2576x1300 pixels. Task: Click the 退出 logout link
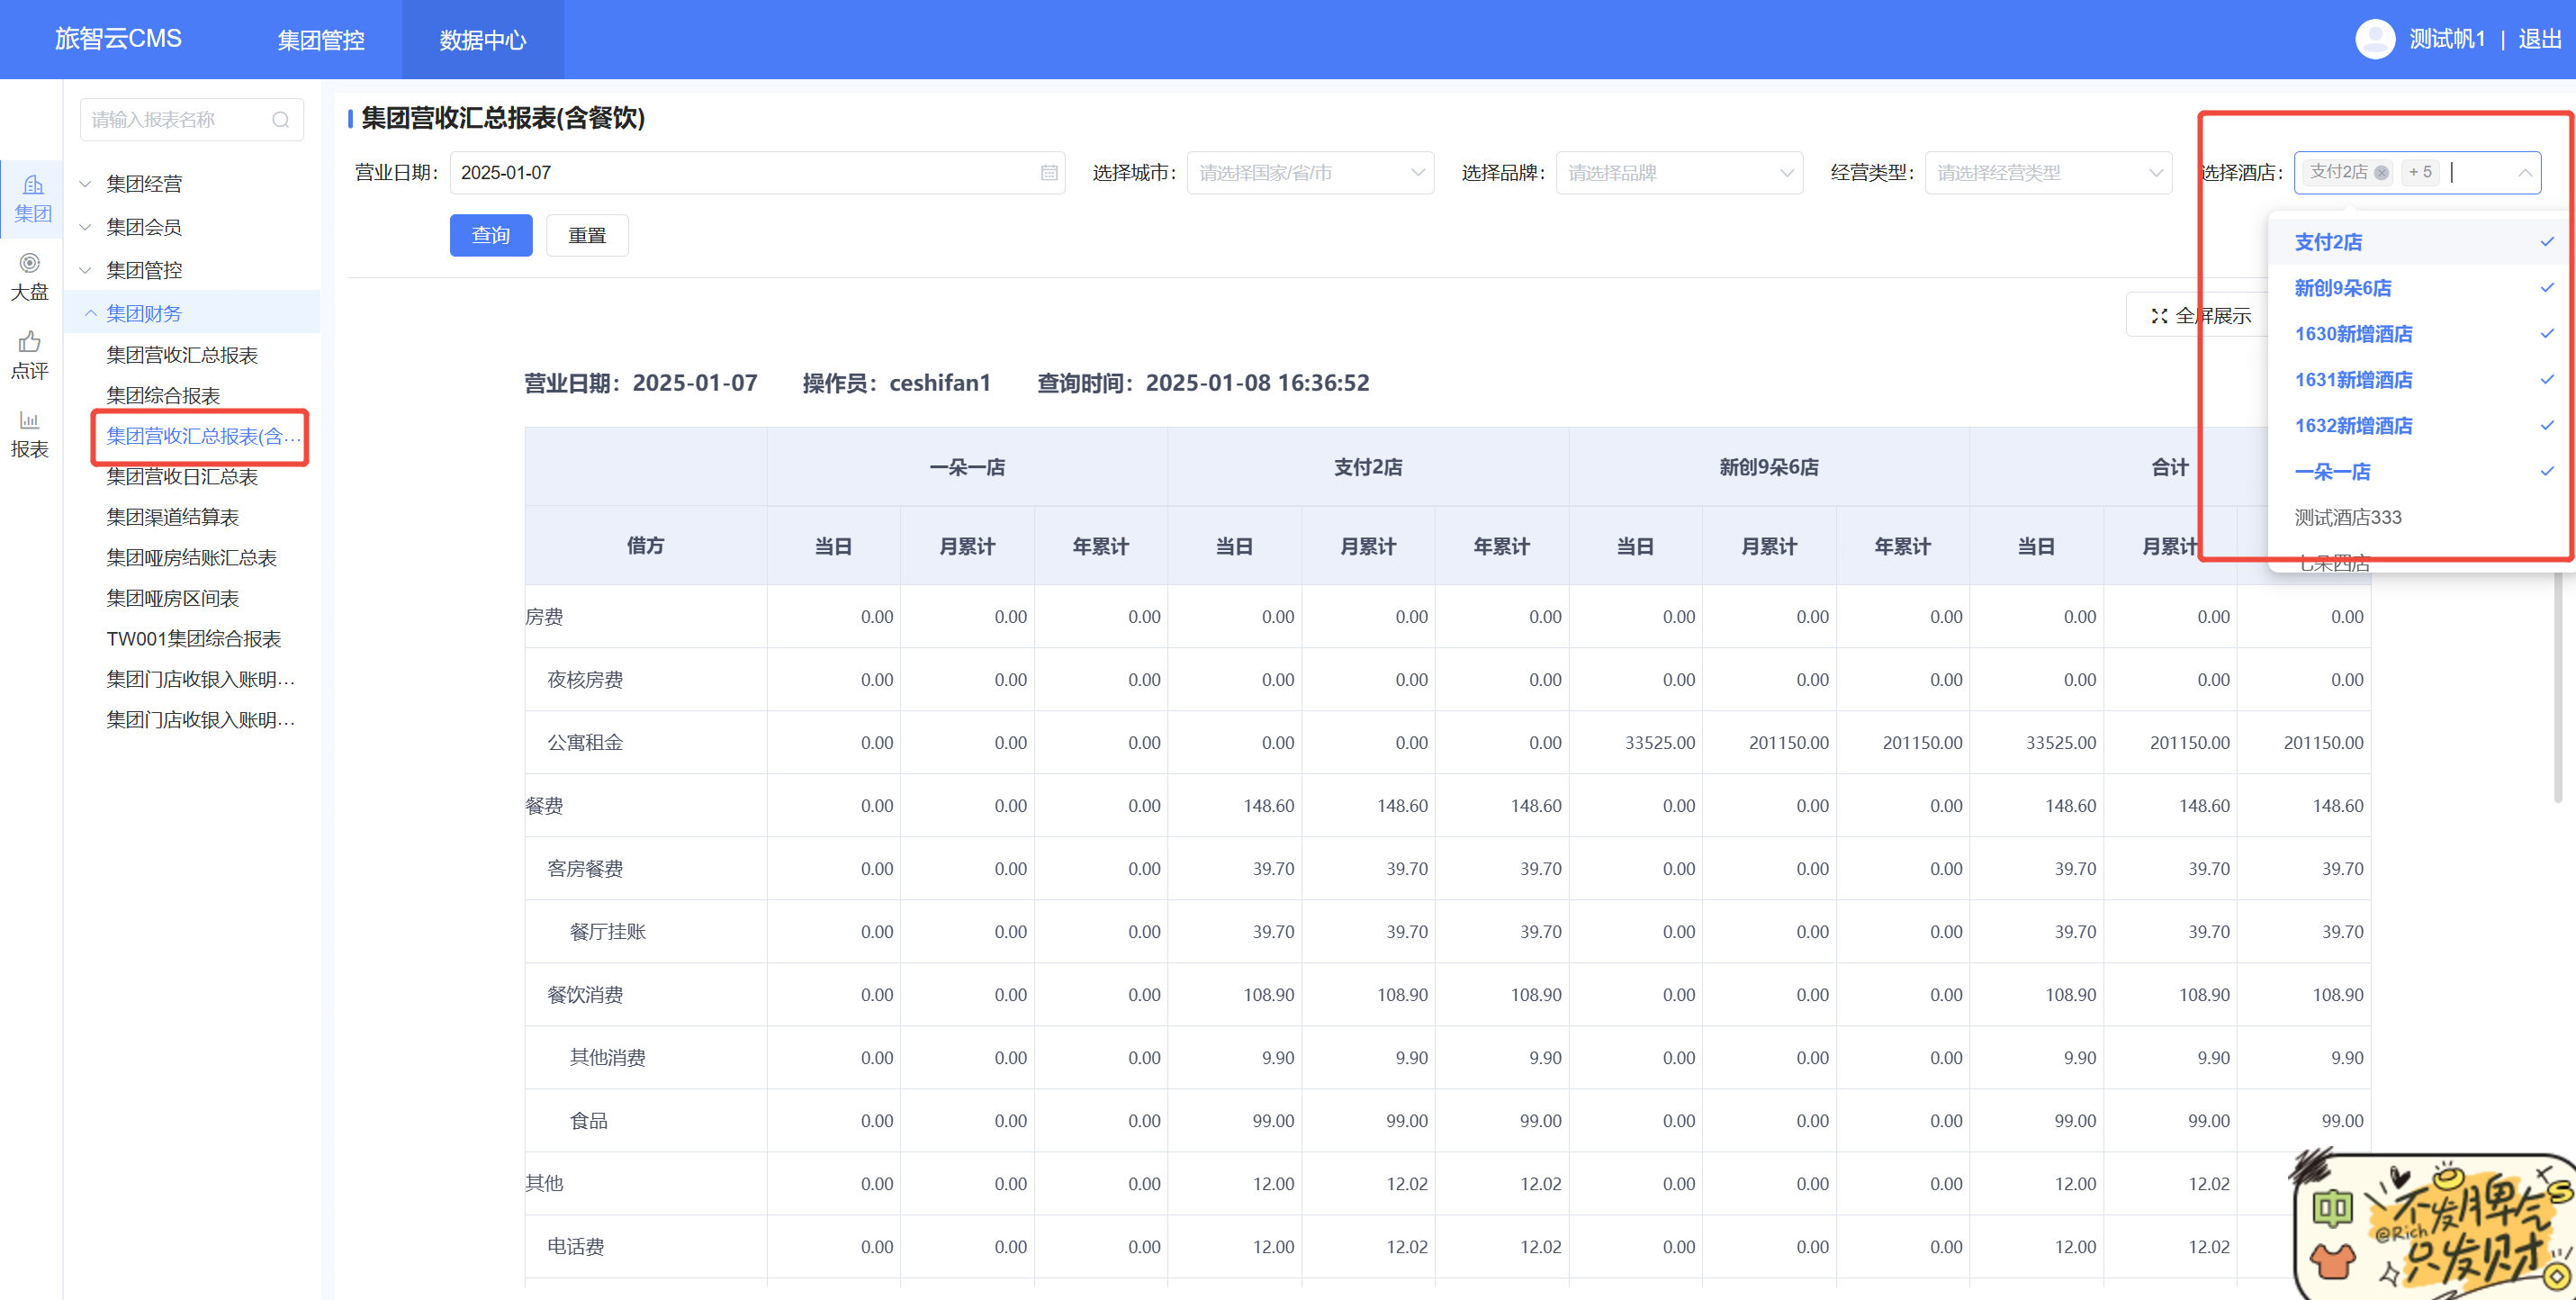pyautogui.click(x=2539, y=39)
